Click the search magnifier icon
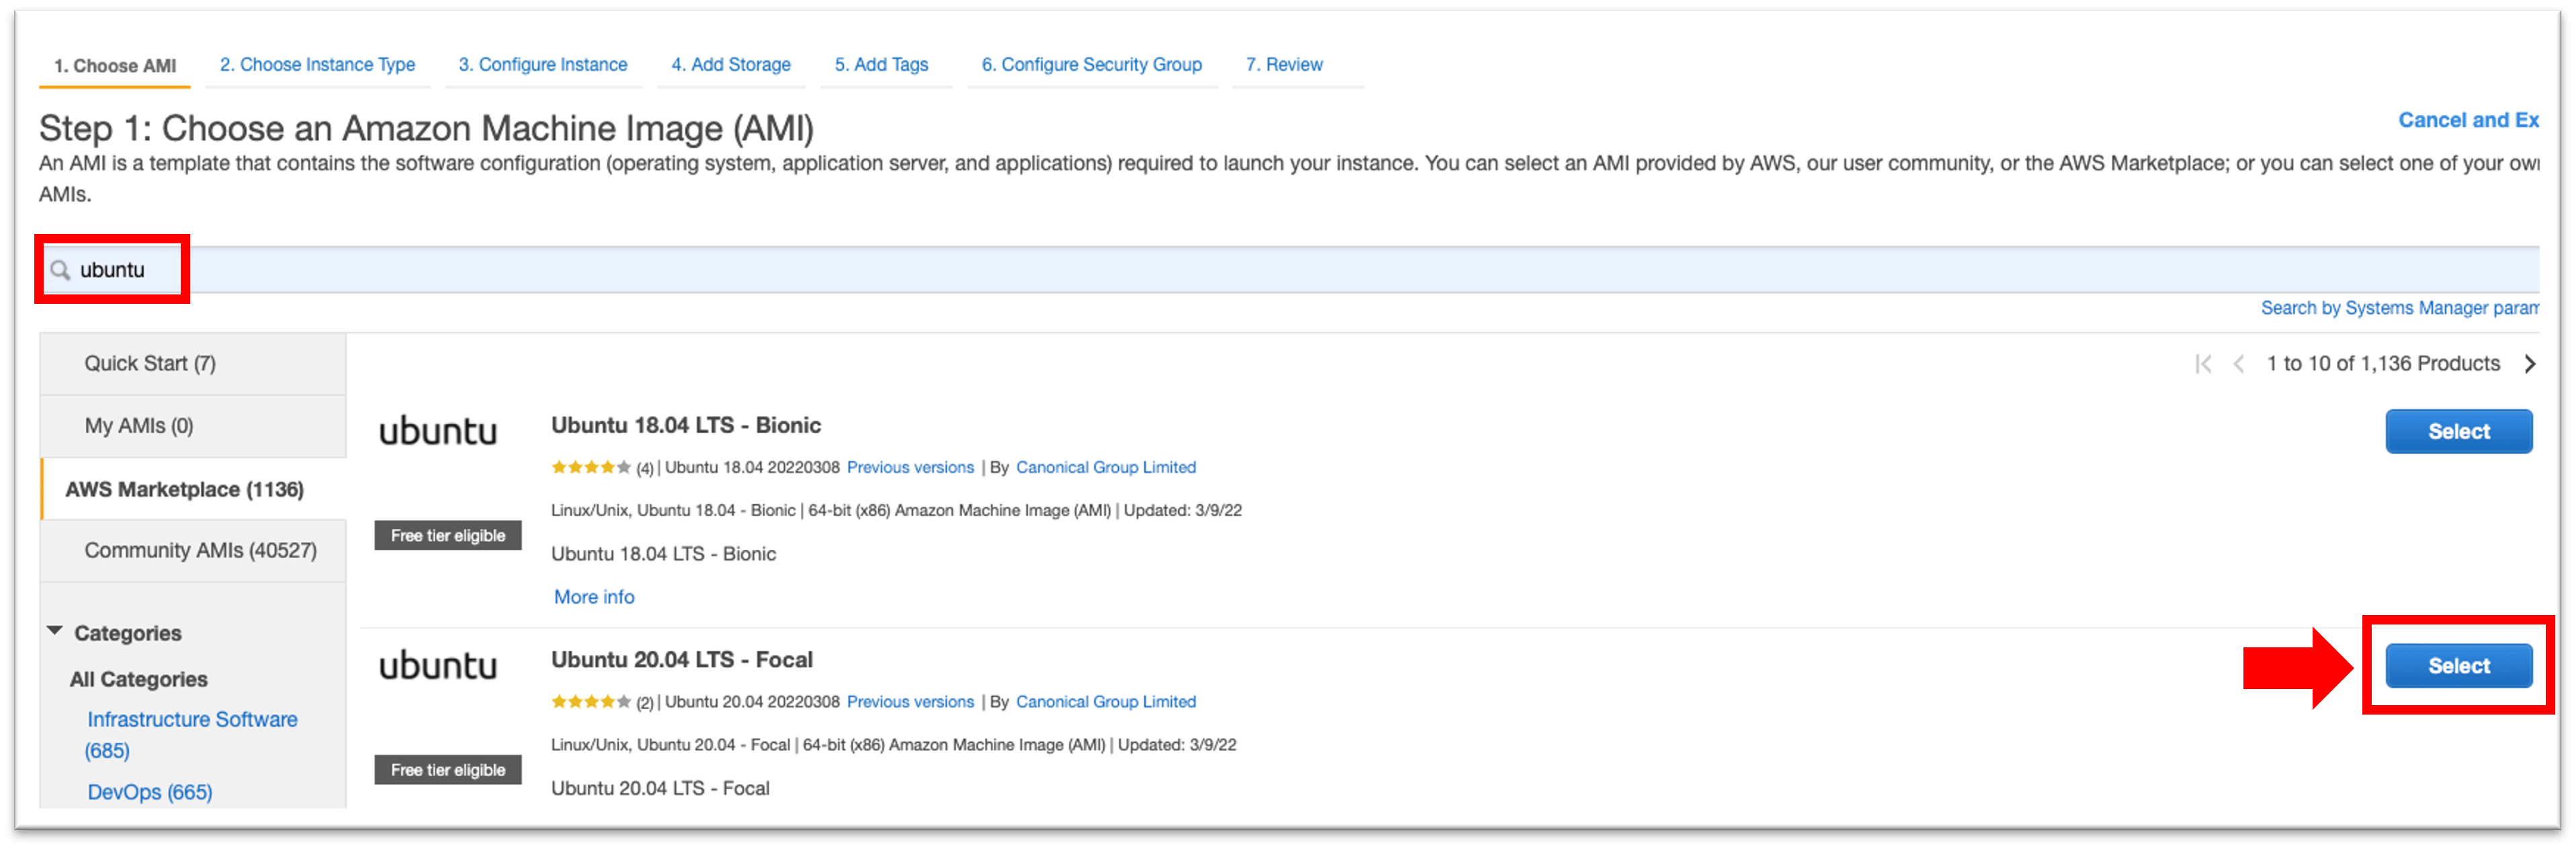2576x849 pixels. 60,270
